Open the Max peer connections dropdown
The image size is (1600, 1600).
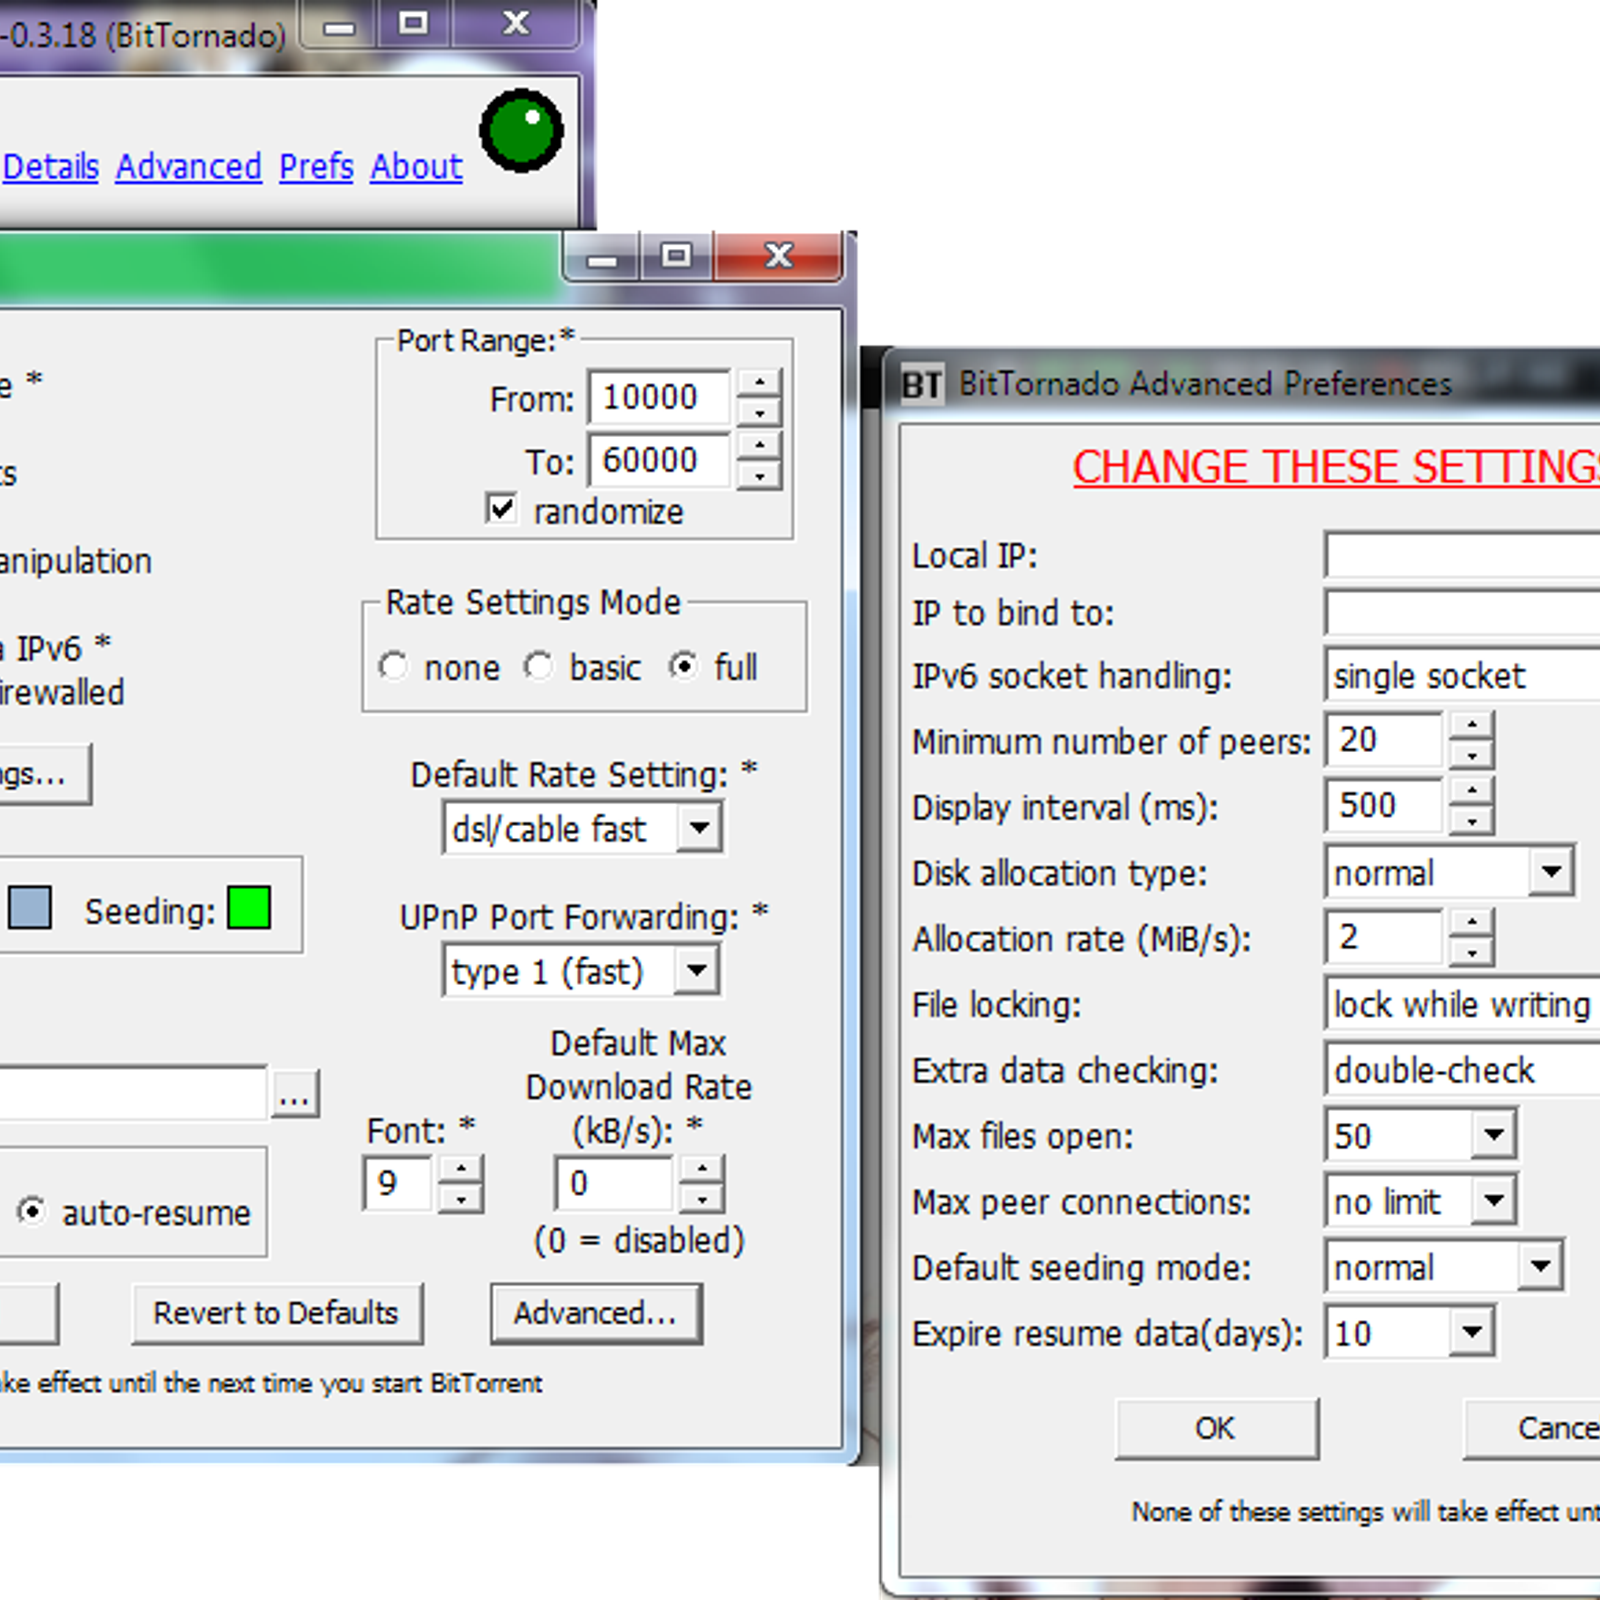click(1493, 1200)
